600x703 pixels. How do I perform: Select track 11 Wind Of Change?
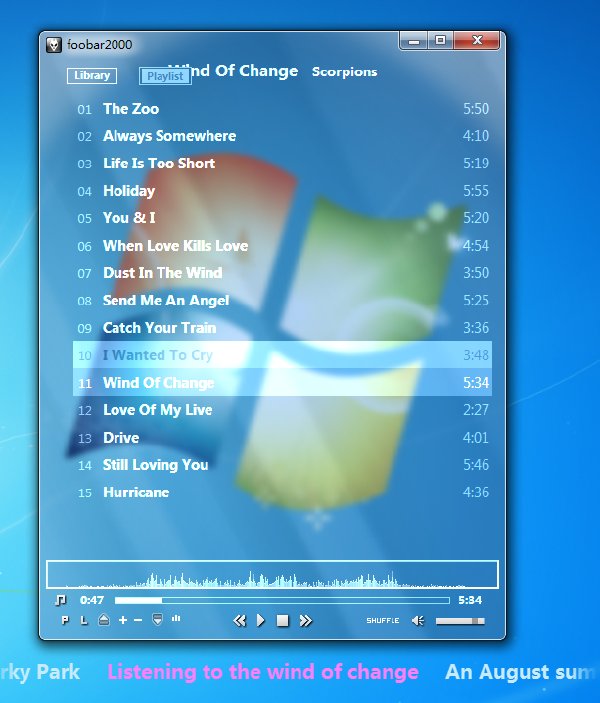[283, 382]
